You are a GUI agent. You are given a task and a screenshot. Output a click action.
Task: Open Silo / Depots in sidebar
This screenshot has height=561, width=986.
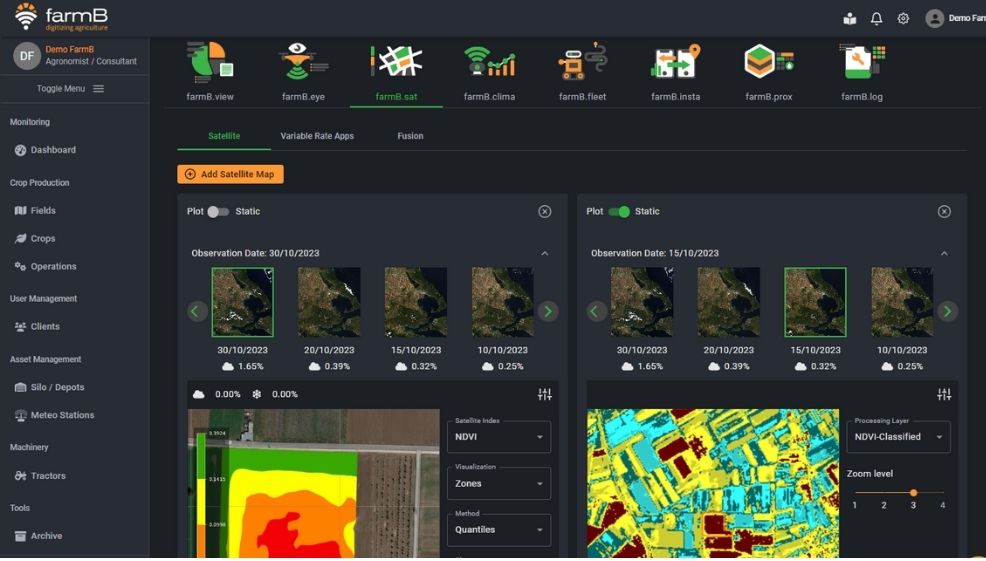click(49, 387)
